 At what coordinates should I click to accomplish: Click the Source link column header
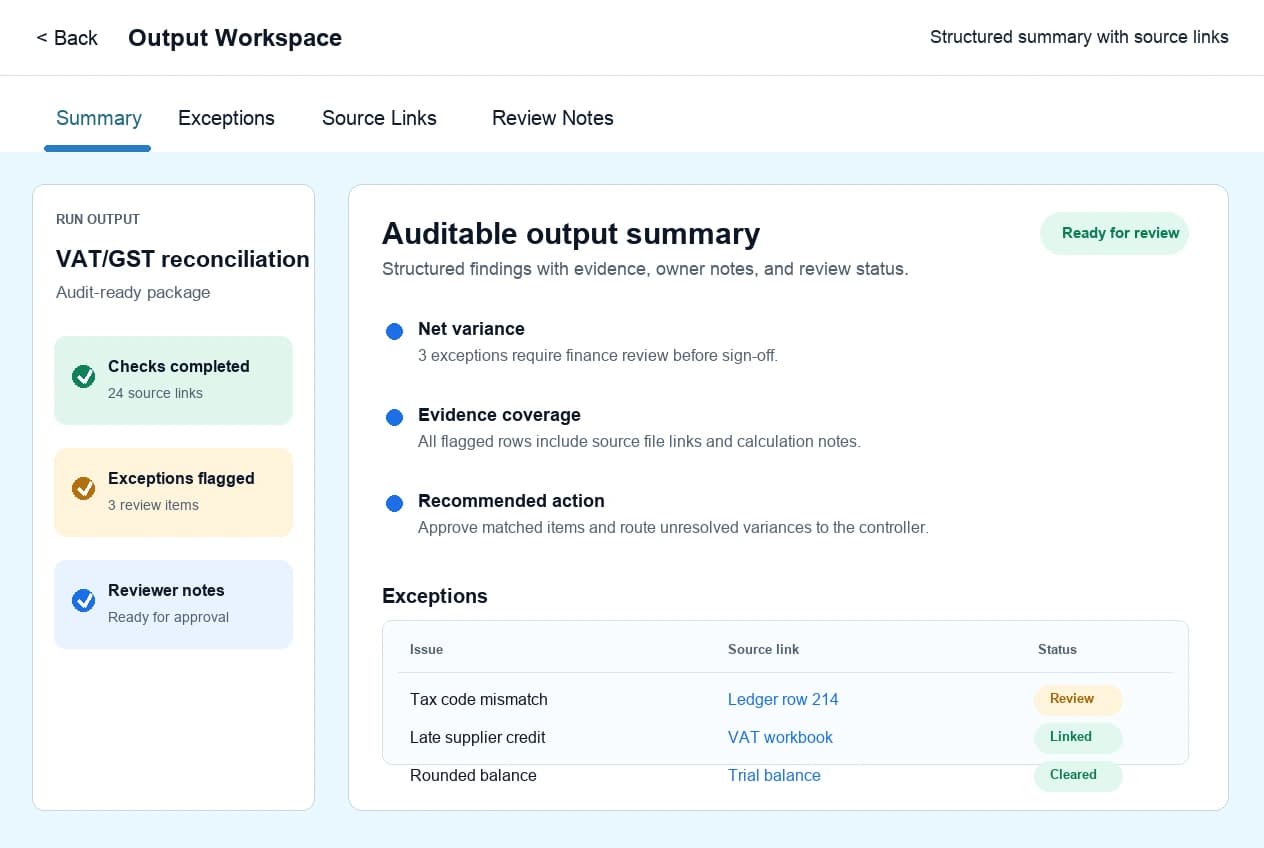(764, 649)
